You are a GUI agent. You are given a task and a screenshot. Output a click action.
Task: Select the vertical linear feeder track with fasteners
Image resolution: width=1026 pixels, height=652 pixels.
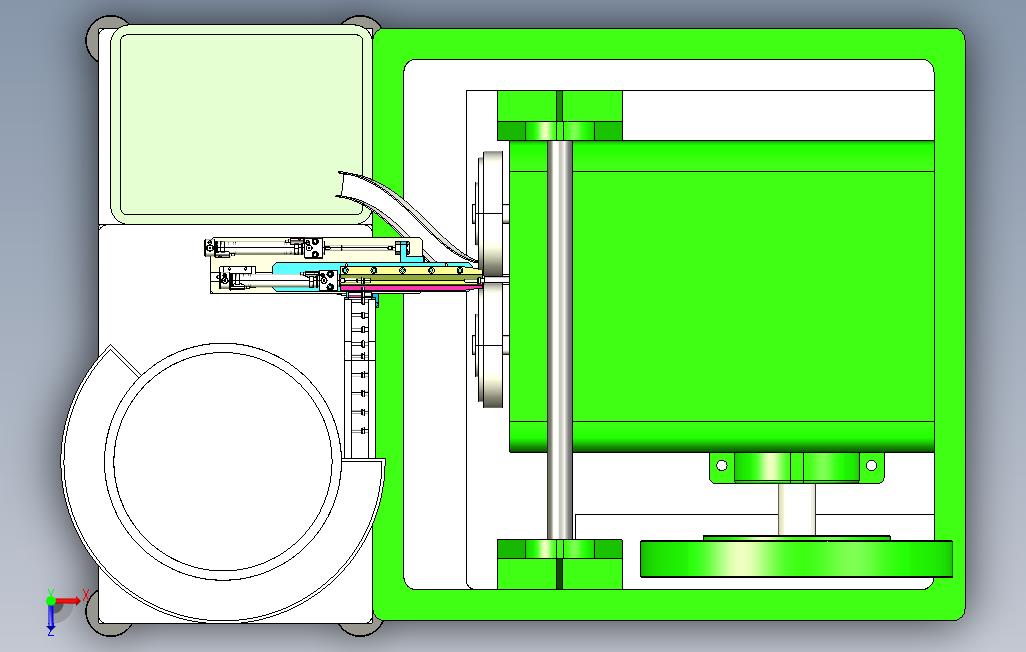tap(359, 376)
